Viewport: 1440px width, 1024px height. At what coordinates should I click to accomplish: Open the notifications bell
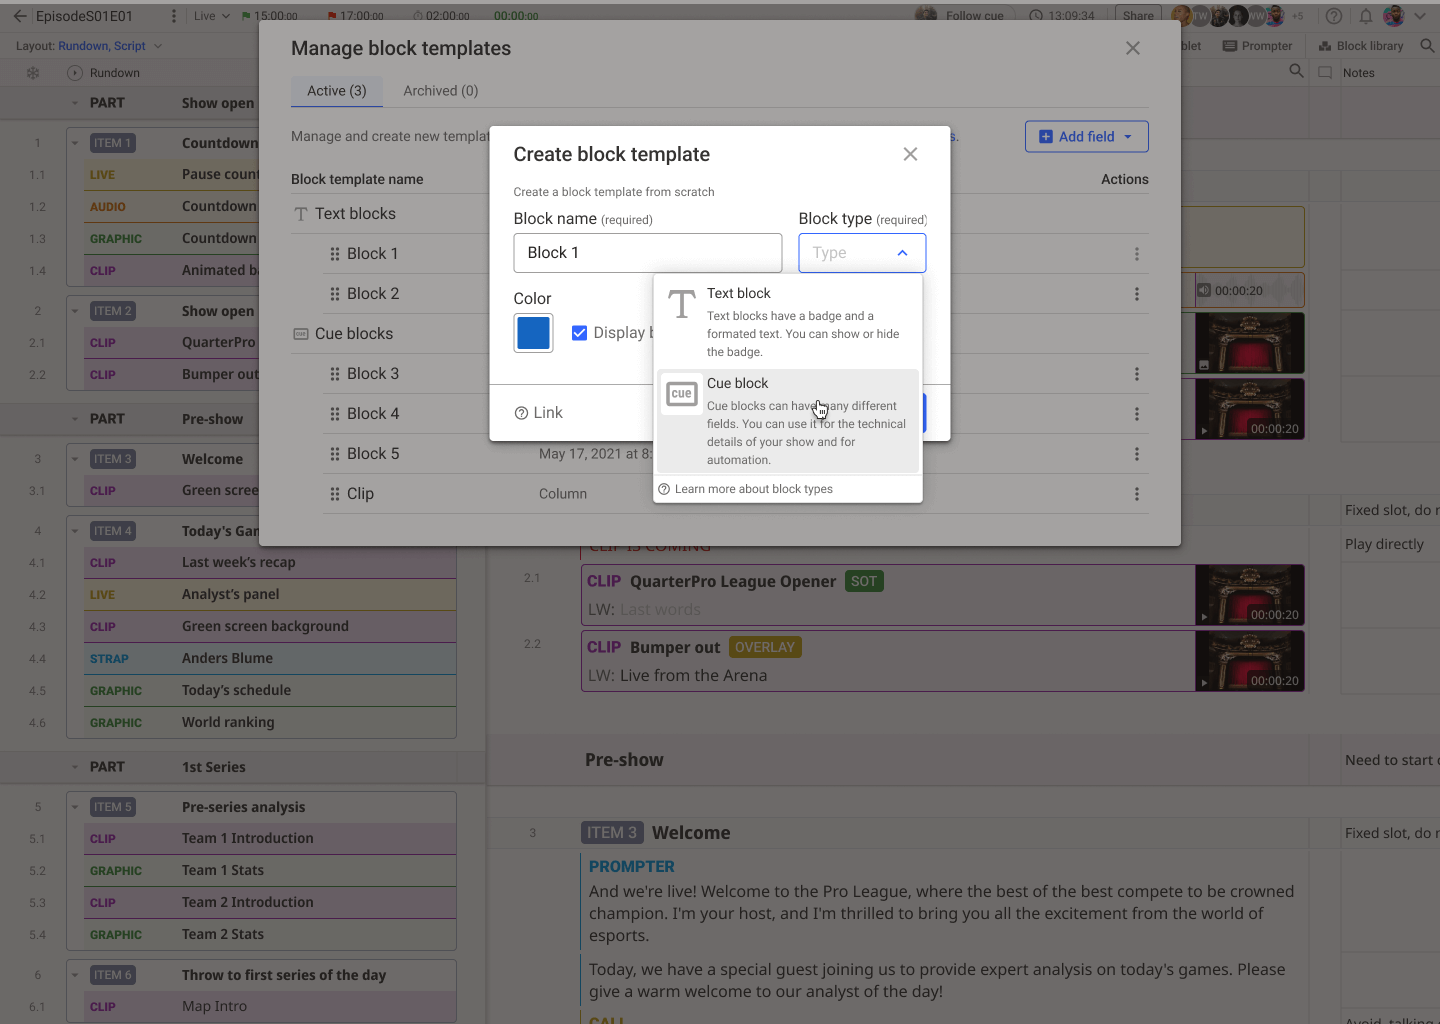[1365, 16]
